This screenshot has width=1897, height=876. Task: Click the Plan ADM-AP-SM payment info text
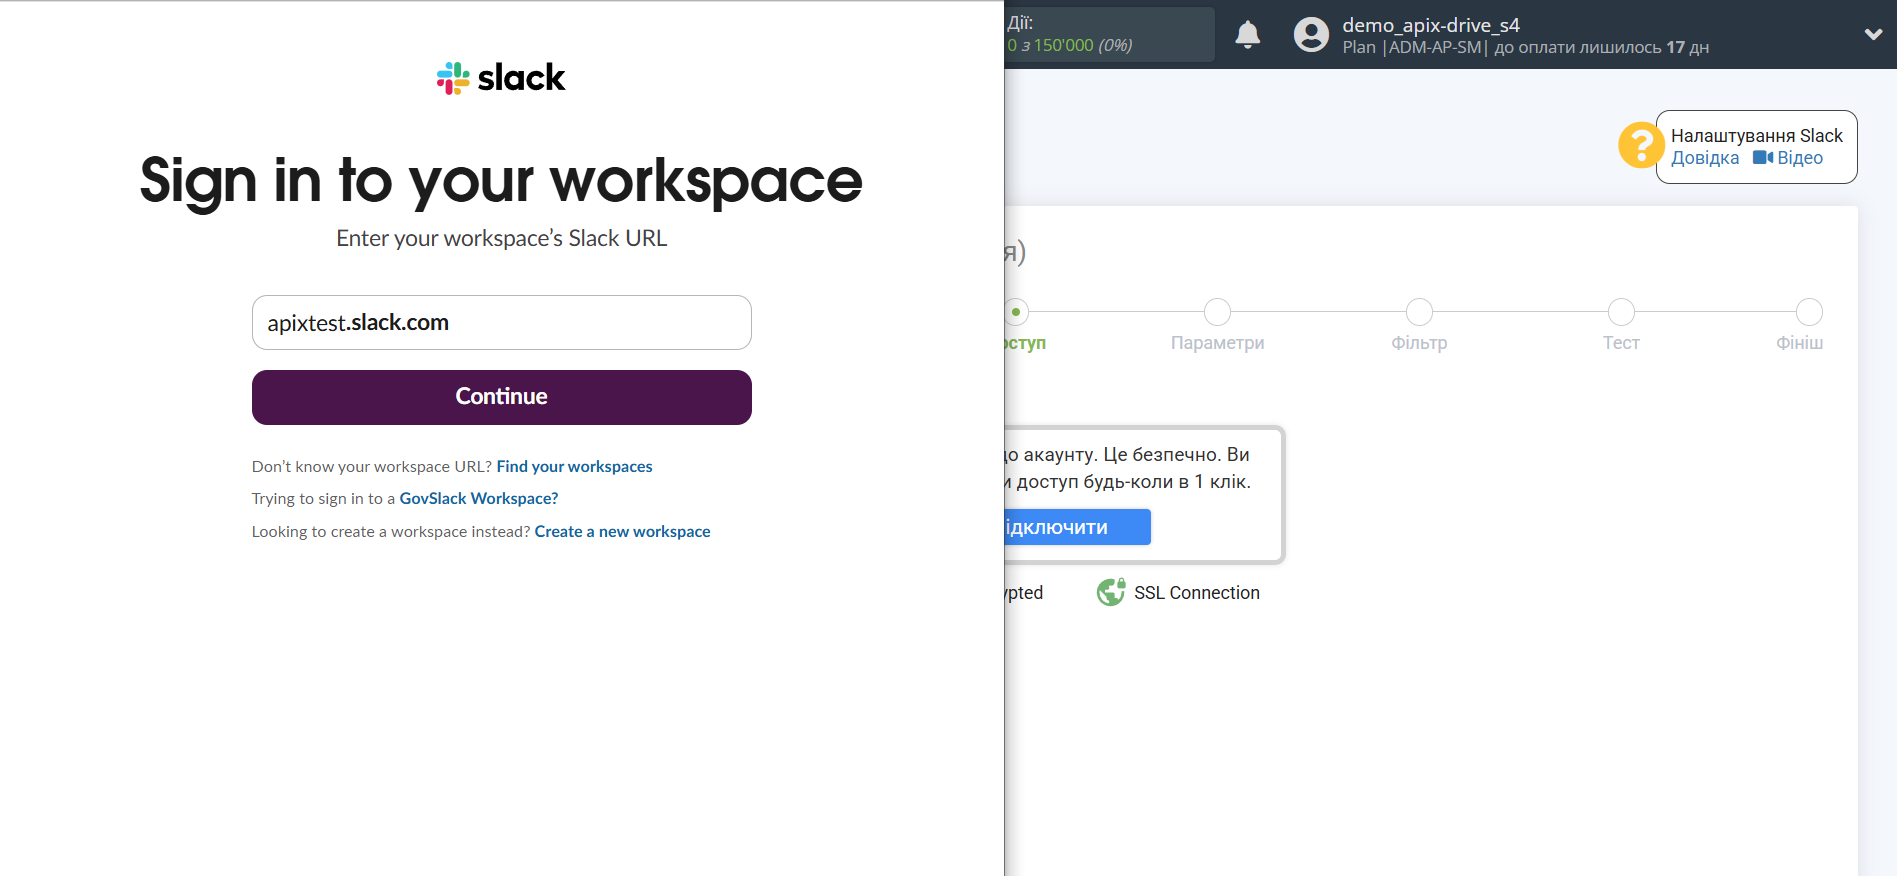tap(1526, 47)
